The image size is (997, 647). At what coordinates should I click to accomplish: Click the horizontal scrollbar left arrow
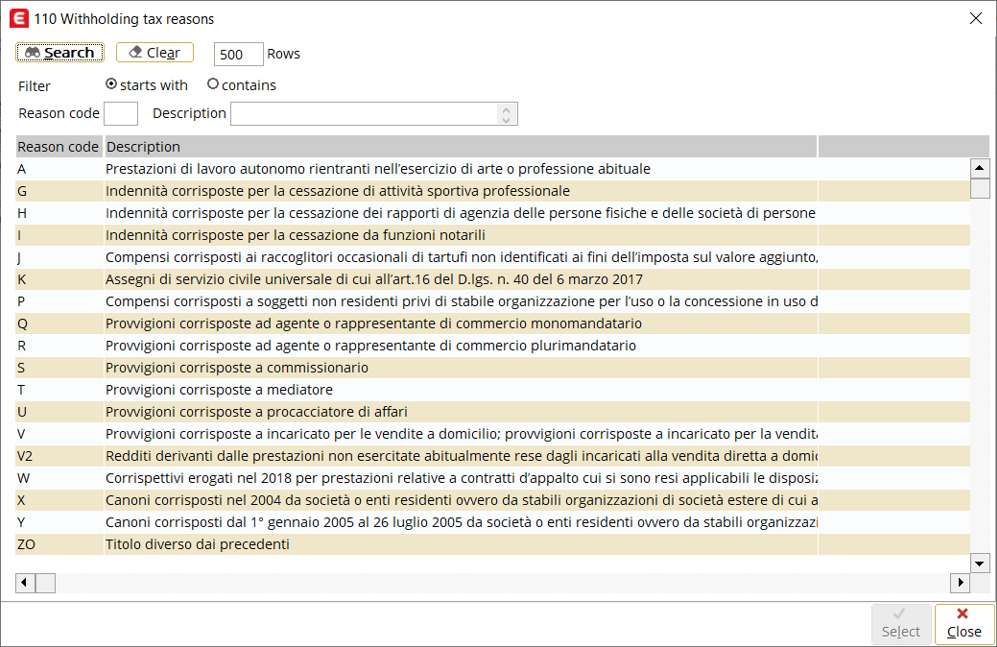(25, 583)
